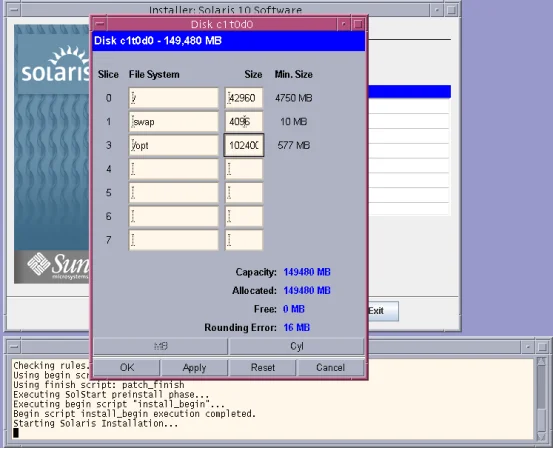This screenshot has height=449, width=553.
Task: Click slice 4 size field
Action: 244,169
